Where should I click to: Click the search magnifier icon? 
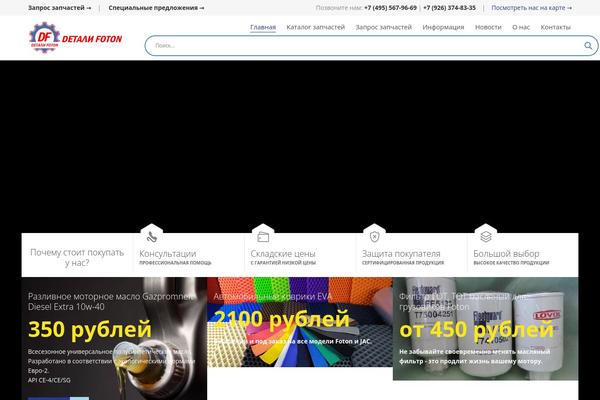click(x=588, y=46)
